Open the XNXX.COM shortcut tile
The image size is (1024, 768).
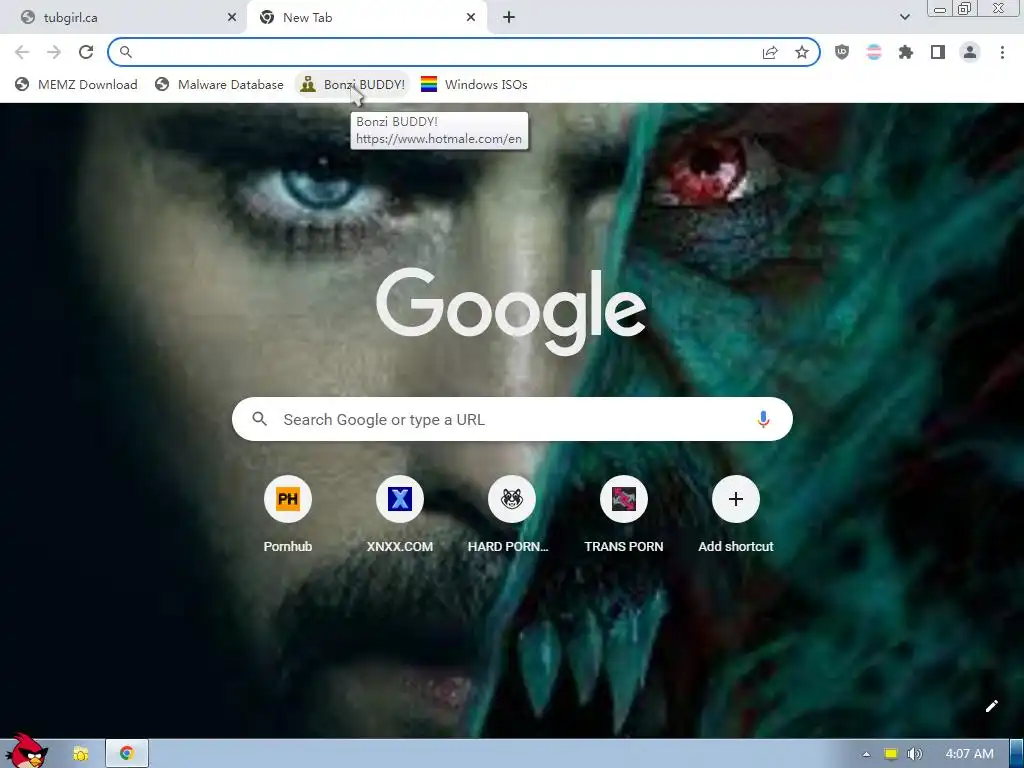[x=400, y=516]
